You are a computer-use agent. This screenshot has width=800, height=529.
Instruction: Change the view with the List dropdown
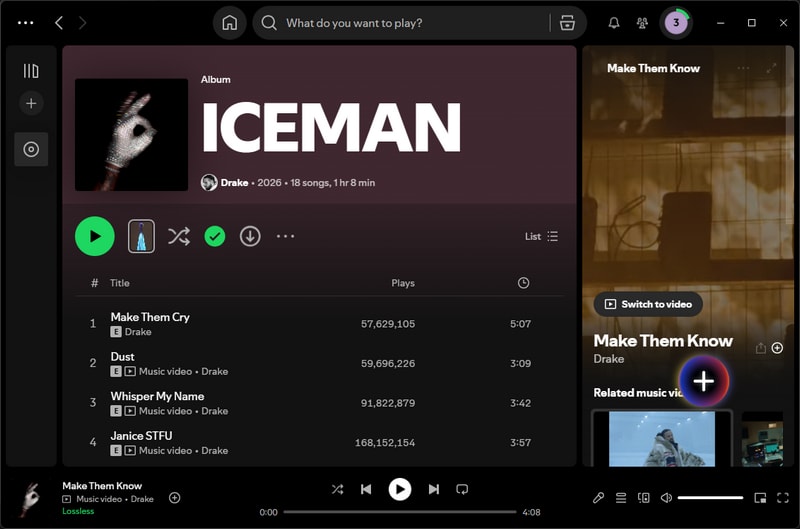coord(541,236)
